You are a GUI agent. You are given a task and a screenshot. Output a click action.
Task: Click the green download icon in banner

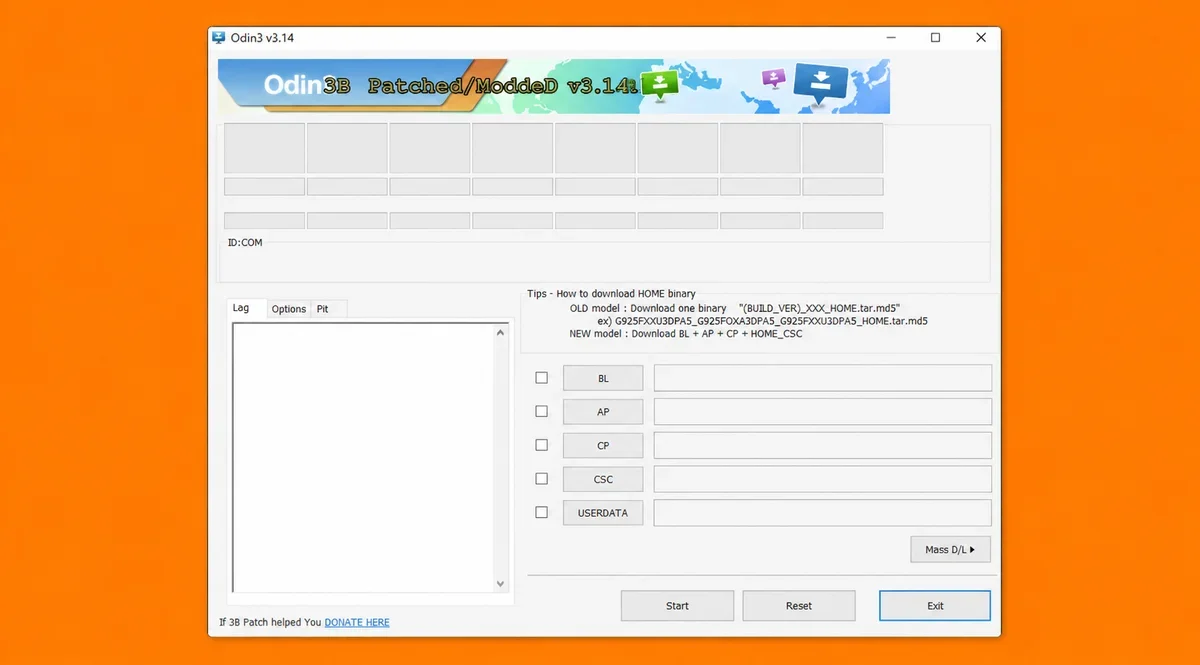click(x=660, y=84)
